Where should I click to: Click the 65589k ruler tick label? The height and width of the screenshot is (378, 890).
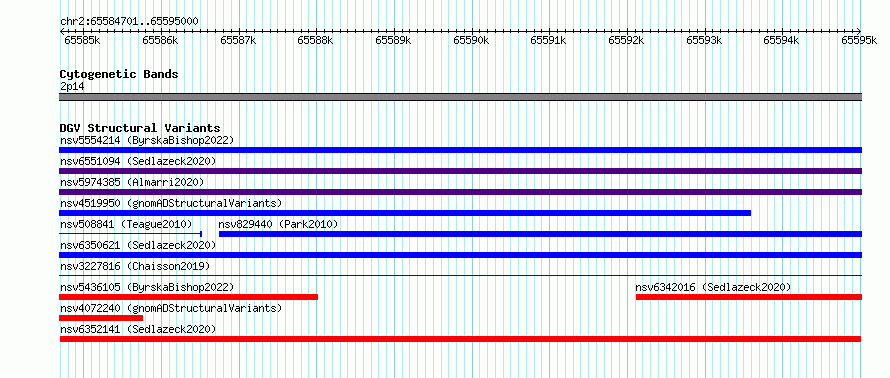click(394, 40)
